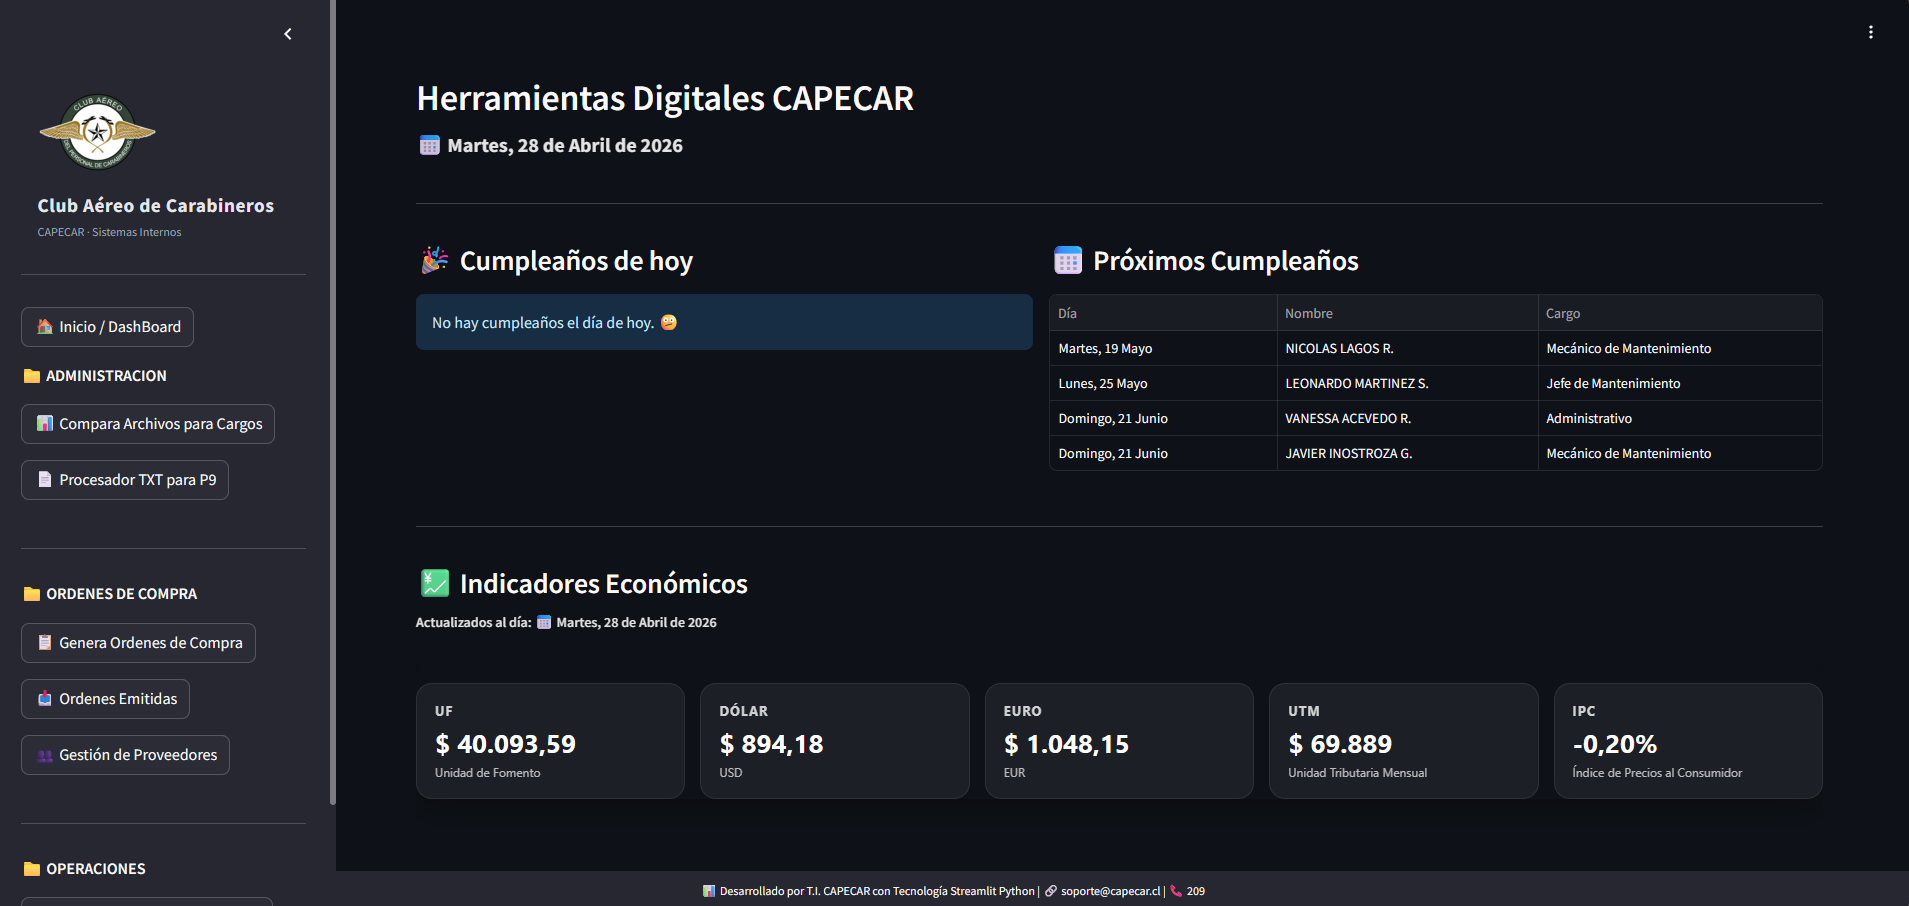Click the briefcase icon on Ordenes Emitidas

click(44, 698)
